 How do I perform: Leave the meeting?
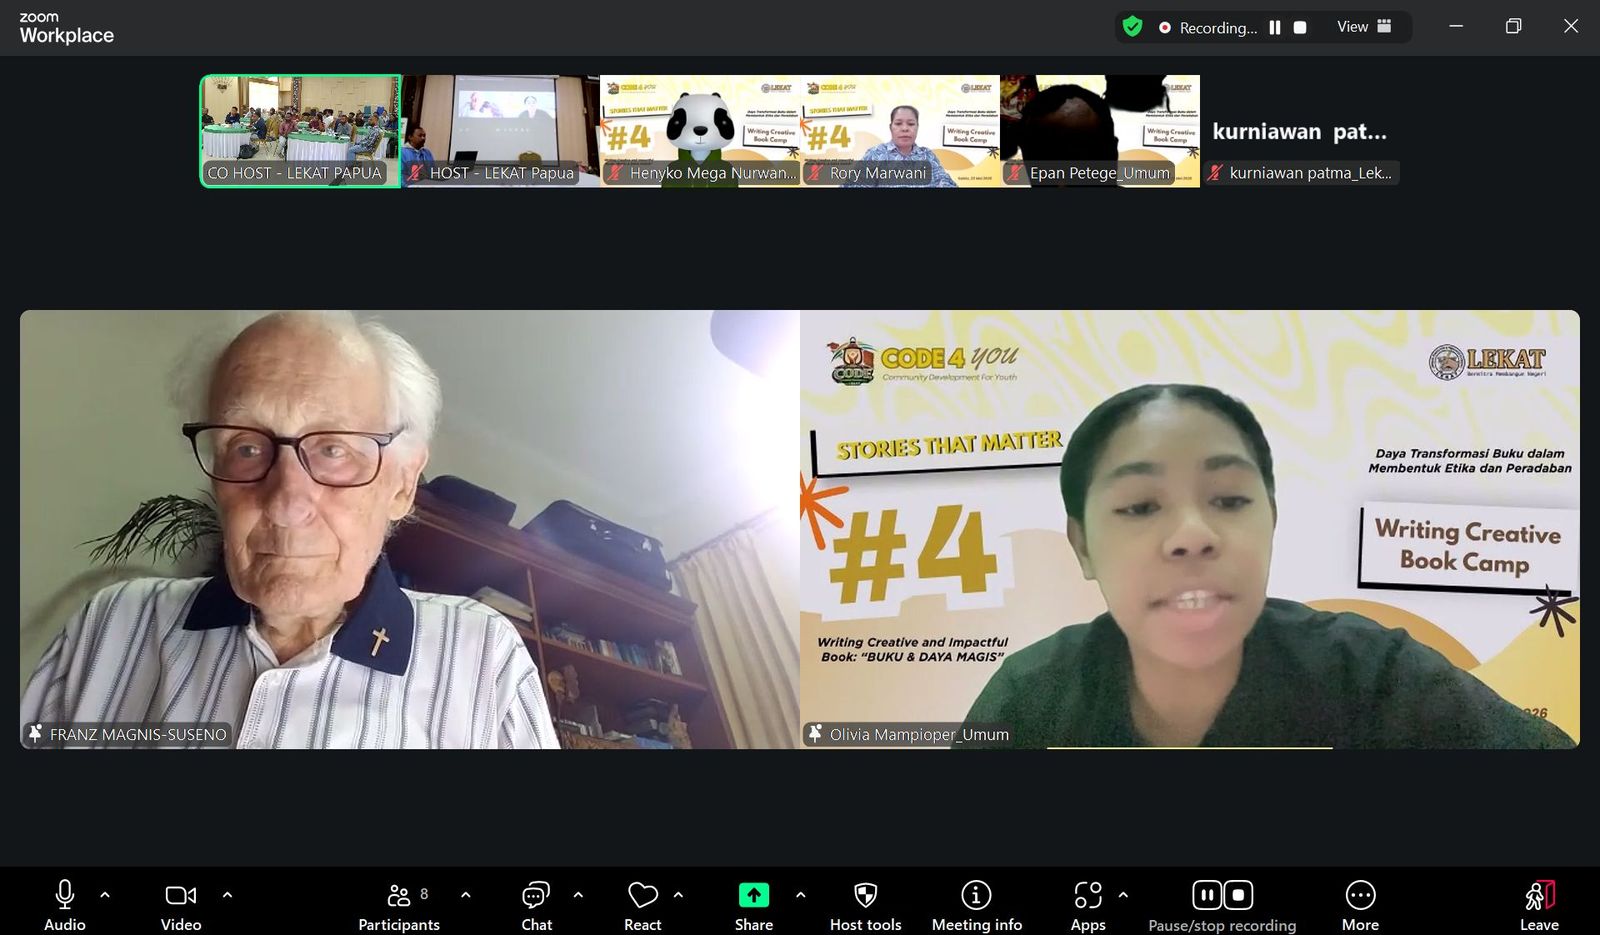tap(1540, 906)
